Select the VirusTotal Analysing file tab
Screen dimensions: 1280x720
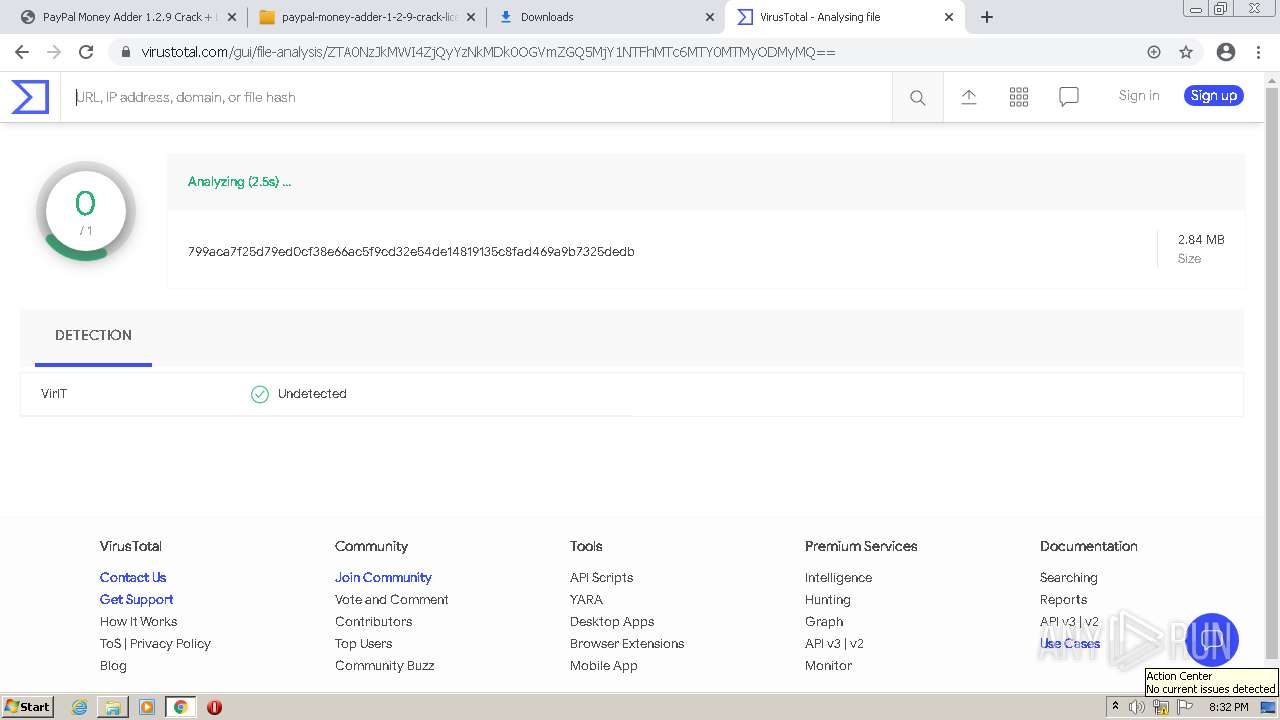(x=846, y=17)
